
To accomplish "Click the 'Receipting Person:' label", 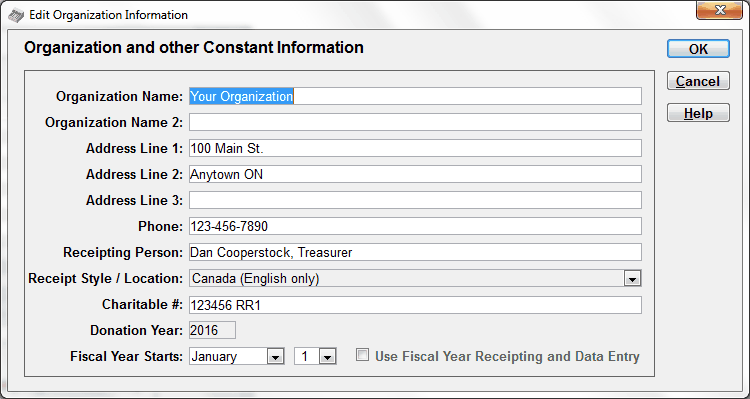I will click(123, 253).
